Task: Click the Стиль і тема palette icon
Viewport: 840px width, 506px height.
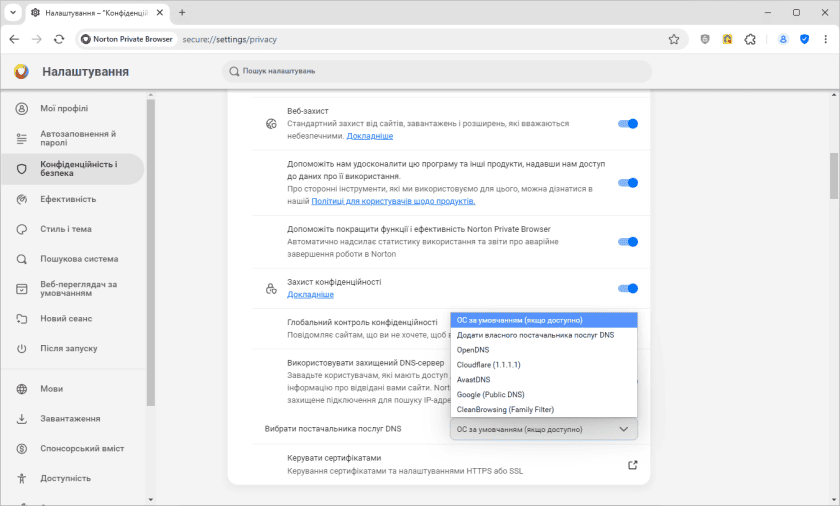Action: point(21,229)
